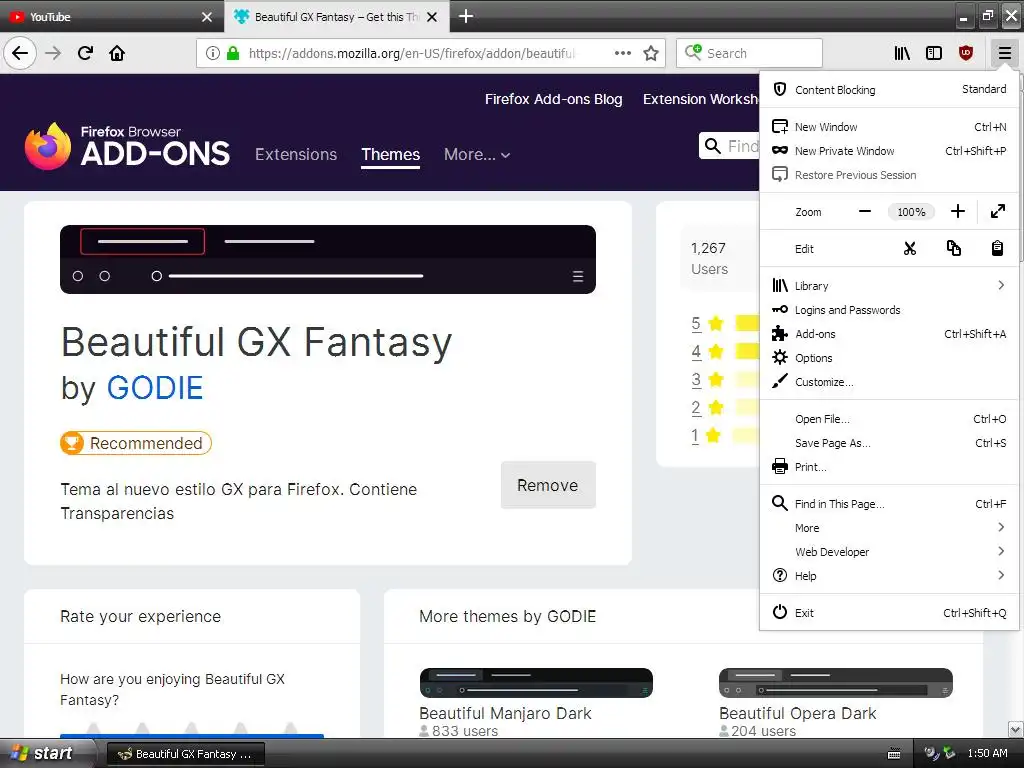Viewport: 1024px width, 768px height.
Task: Select Open File... menu entry
Action: pos(889,419)
